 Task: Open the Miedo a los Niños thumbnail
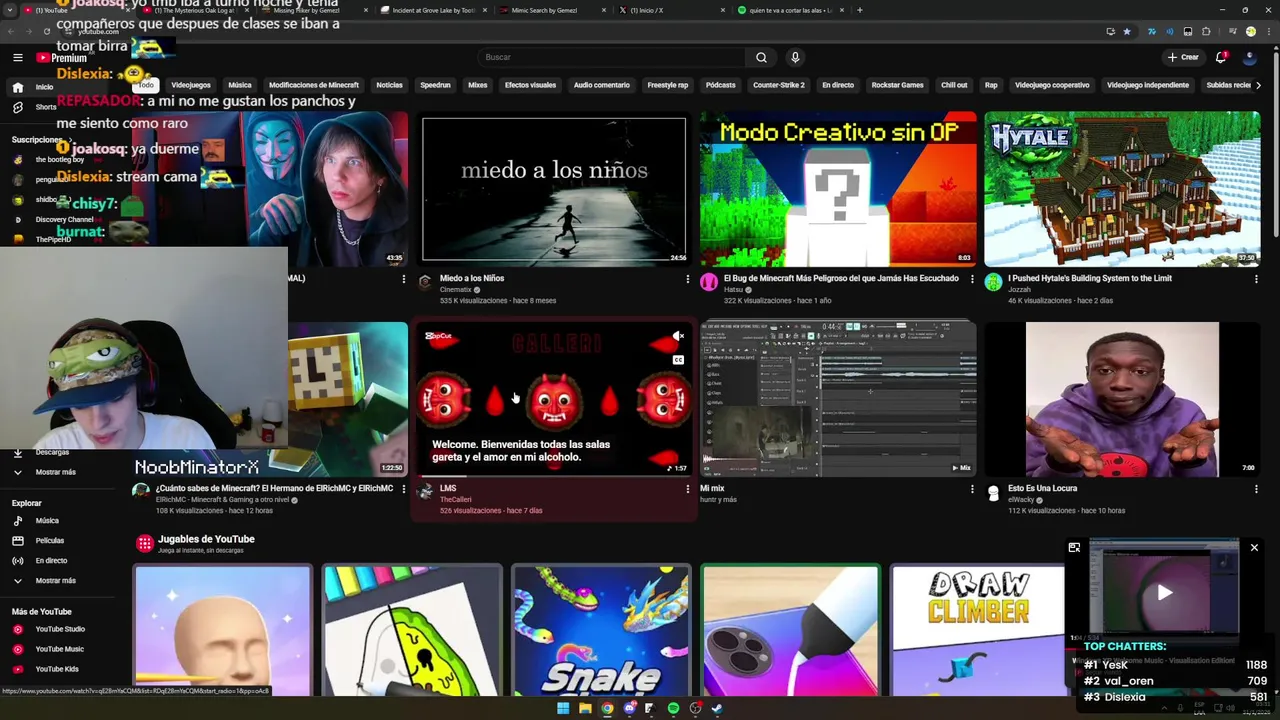tap(554, 188)
